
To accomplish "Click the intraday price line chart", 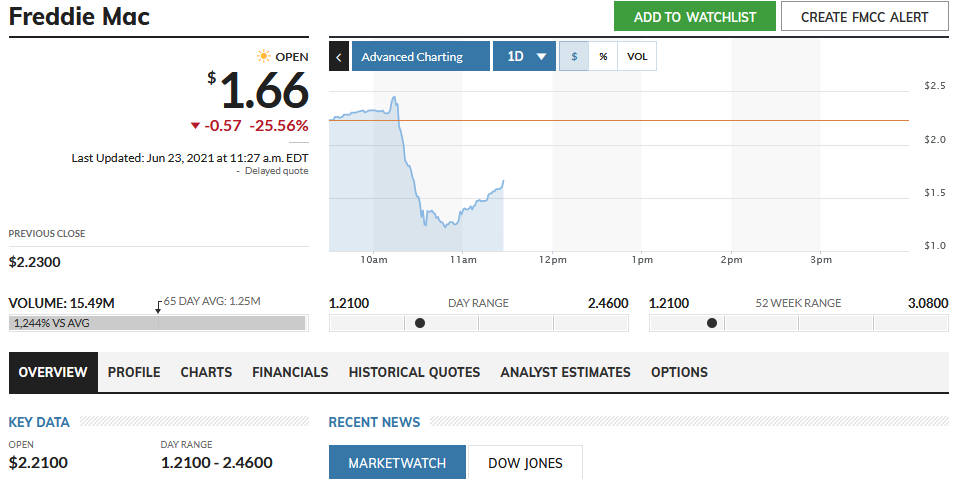I will pyautogui.click(x=416, y=173).
